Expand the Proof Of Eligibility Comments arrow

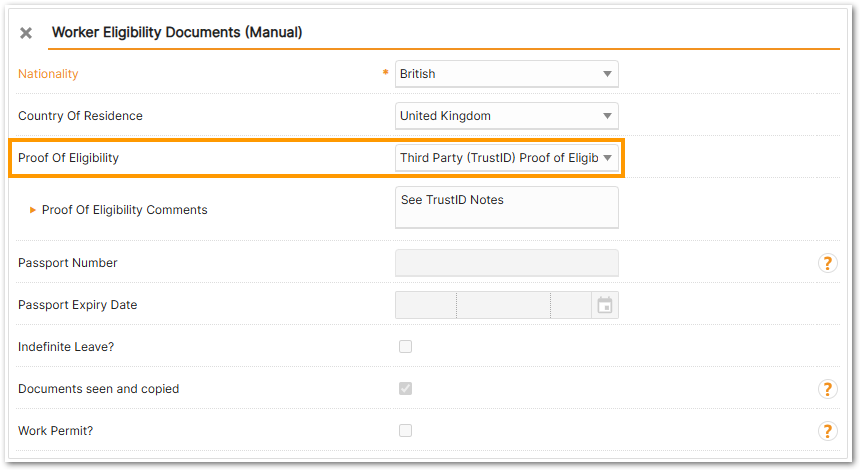33,210
